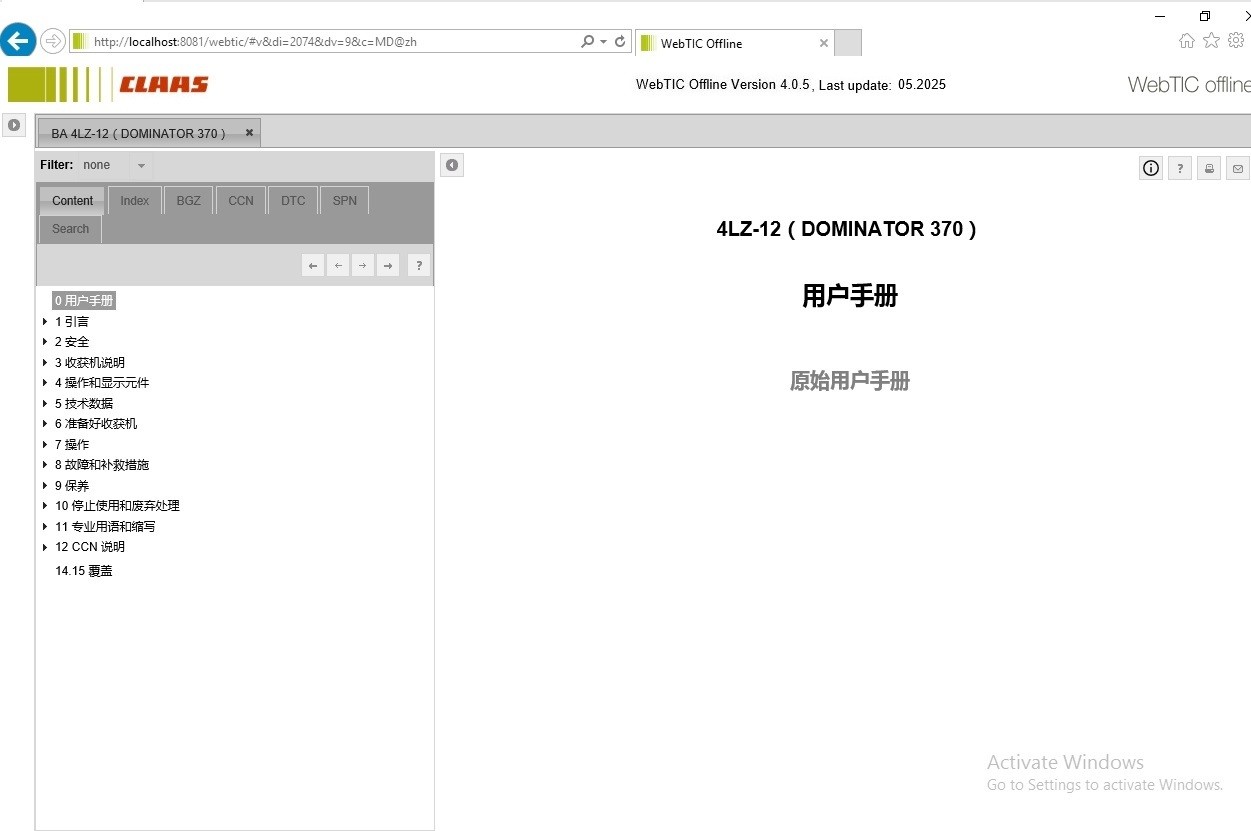Click the browser forward arrow button
This screenshot has width=1251, height=831.
coord(53,41)
